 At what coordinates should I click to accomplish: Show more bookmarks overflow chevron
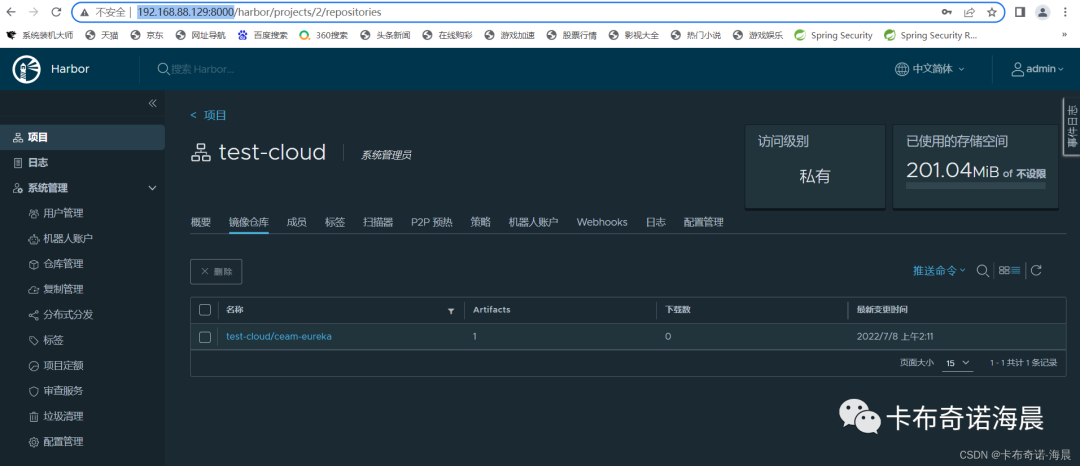pos(1065,34)
